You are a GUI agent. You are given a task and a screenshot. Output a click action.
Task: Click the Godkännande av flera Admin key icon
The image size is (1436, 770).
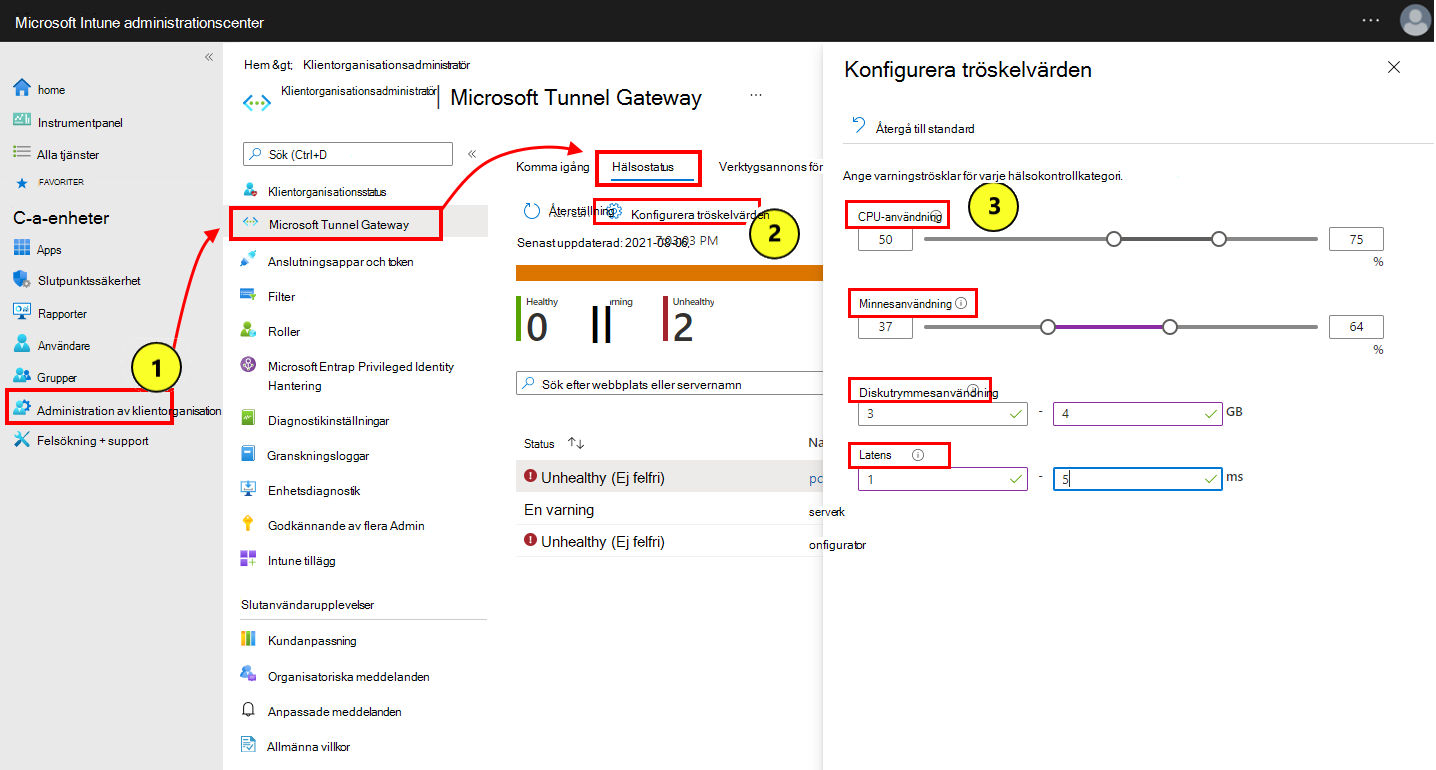point(249,524)
